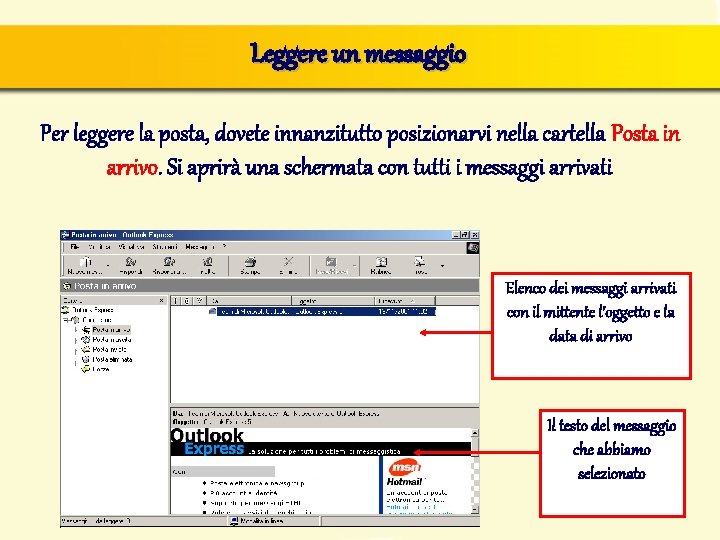Click the Outlook Express logo at menu bar end
The image size is (720, 540).
point(473,248)
